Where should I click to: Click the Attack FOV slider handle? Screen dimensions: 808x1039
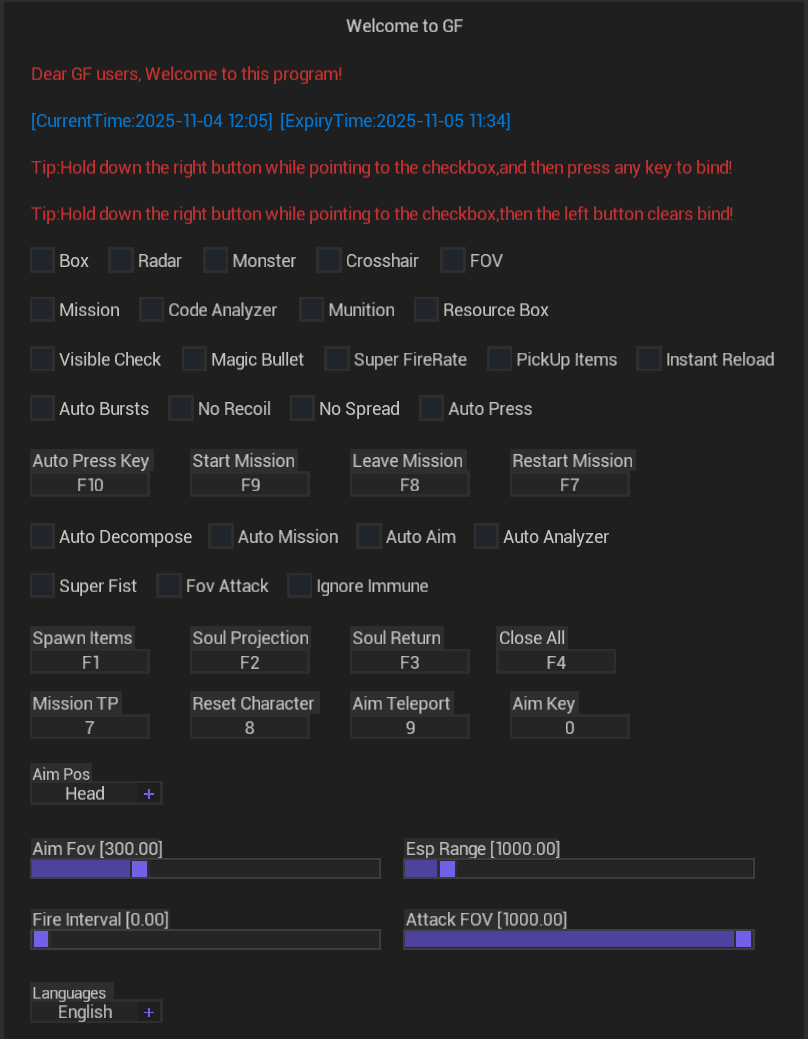[x=743, y=939]
